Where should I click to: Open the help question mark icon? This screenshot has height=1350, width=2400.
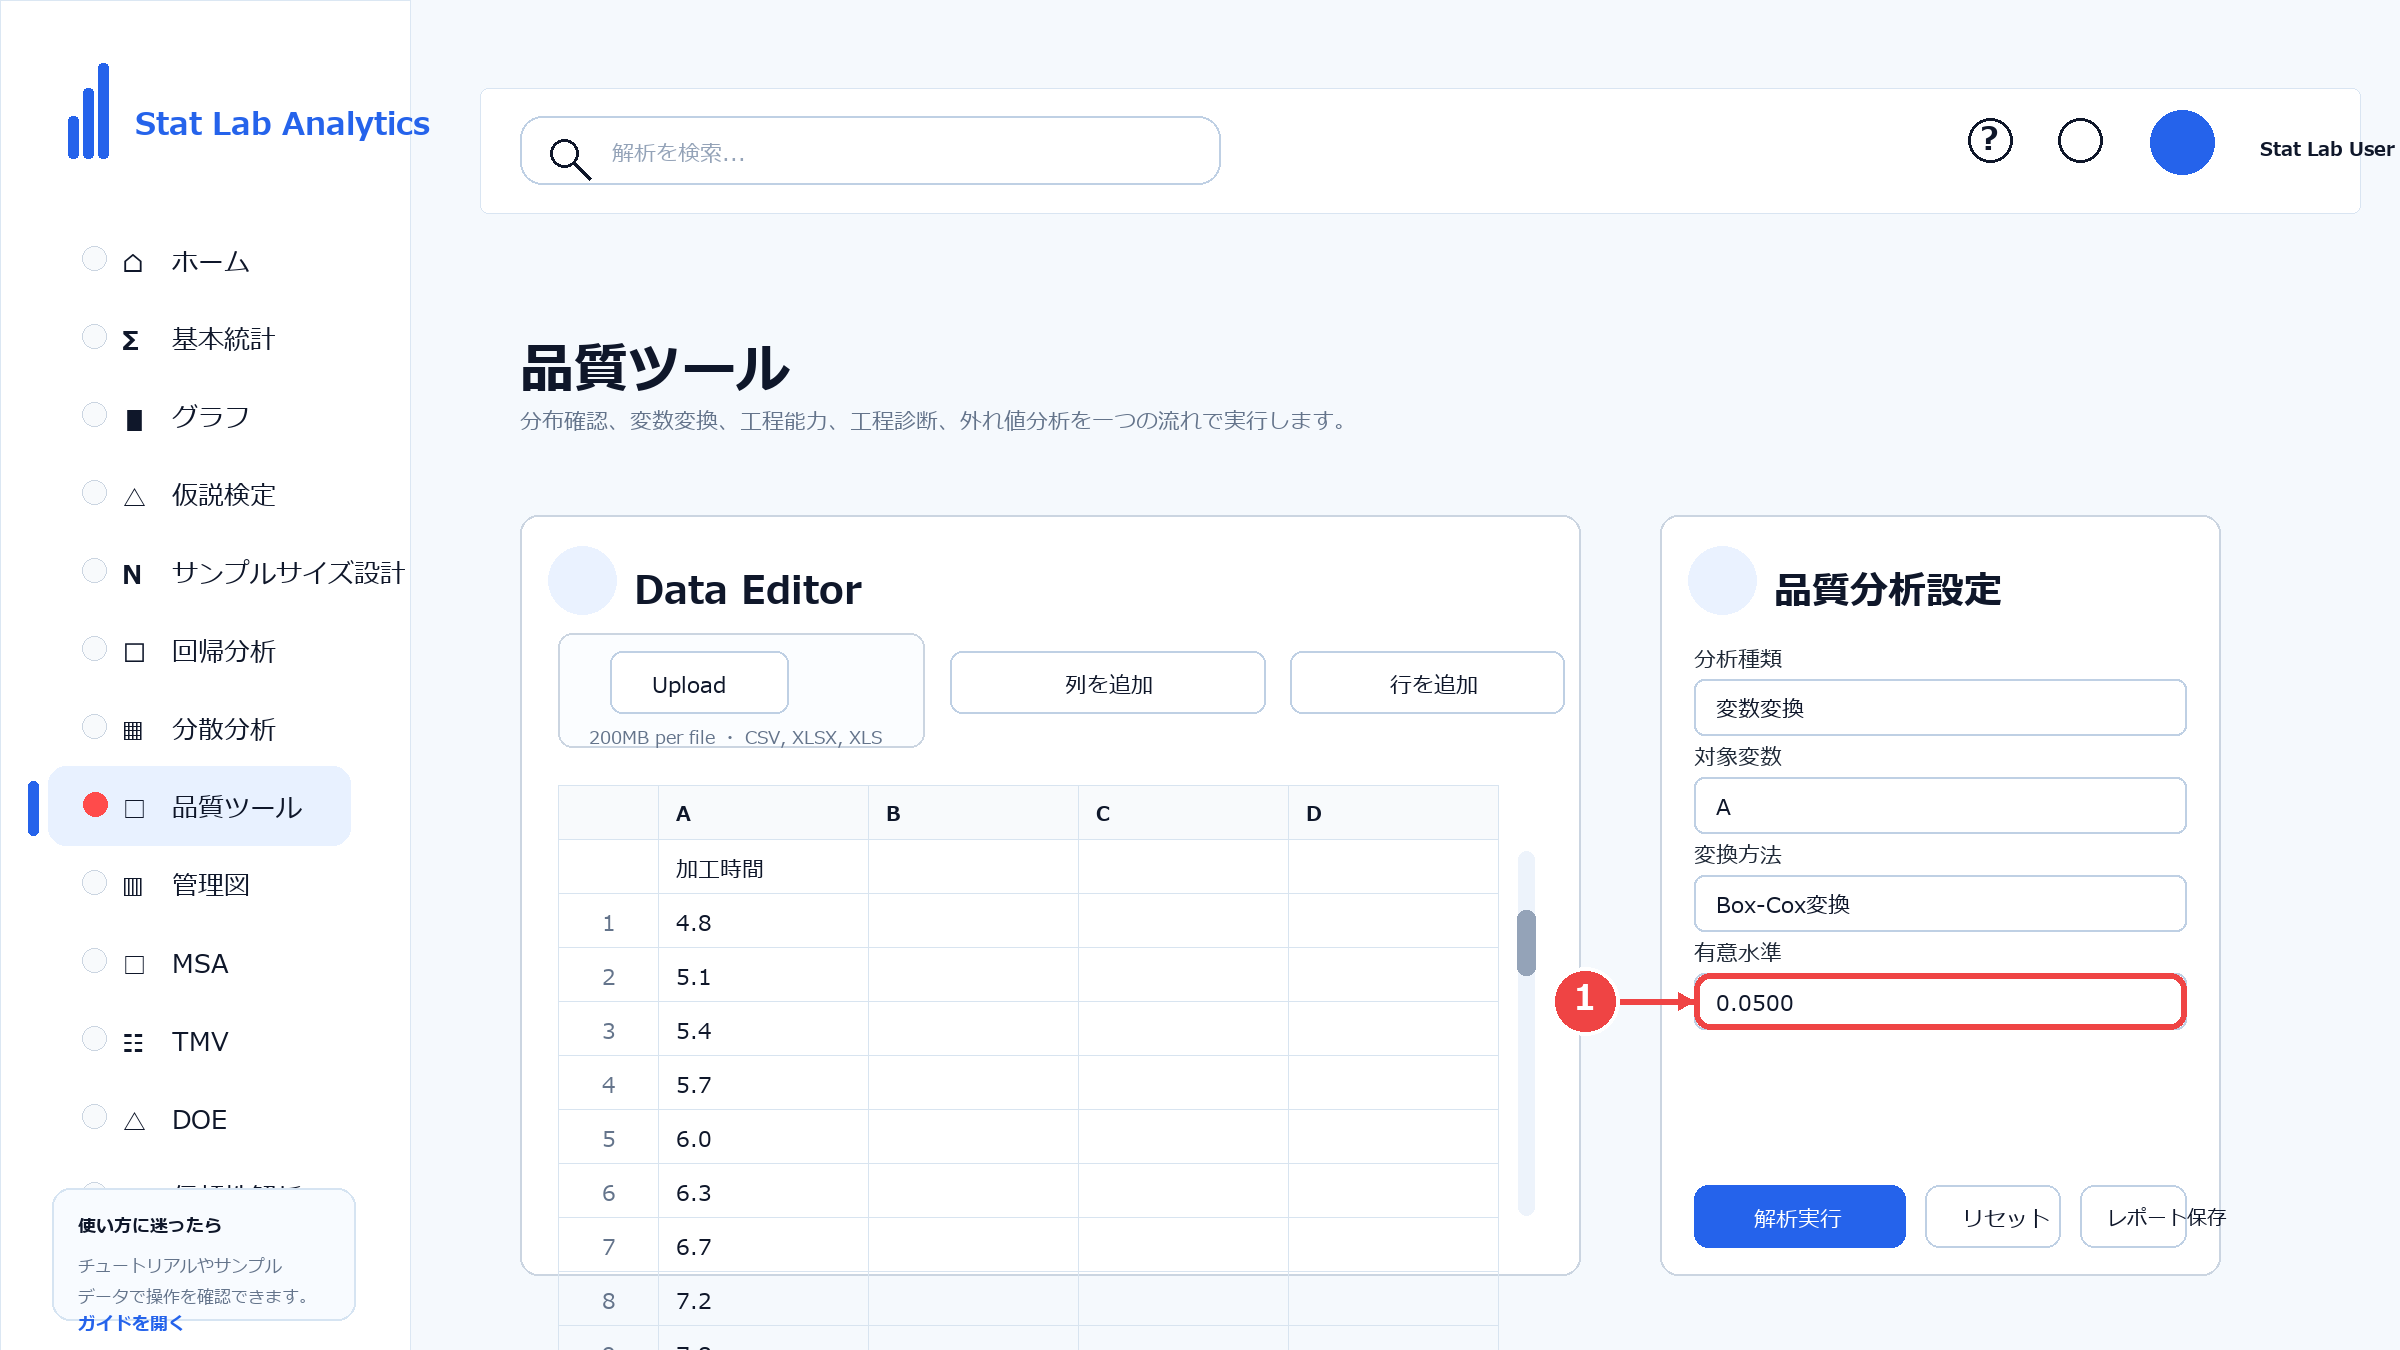(x=1990, y=140)
